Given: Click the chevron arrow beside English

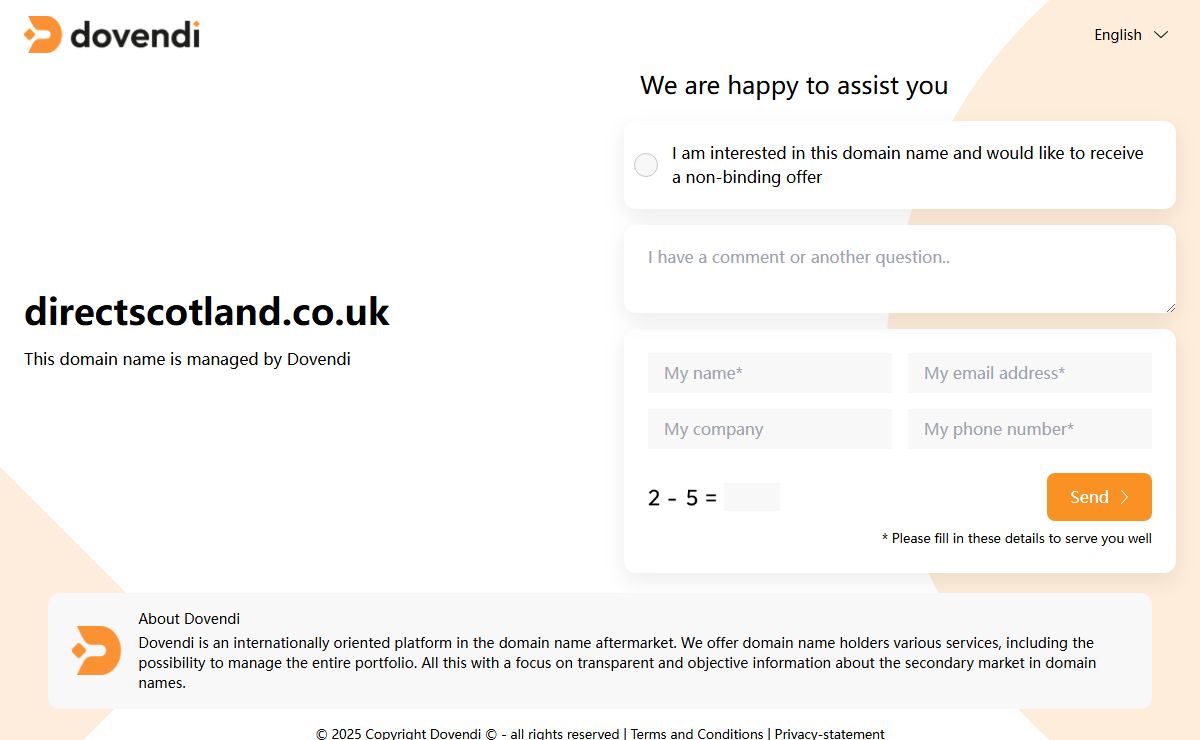Looking at the screenshot, I should click(1161, 35).
